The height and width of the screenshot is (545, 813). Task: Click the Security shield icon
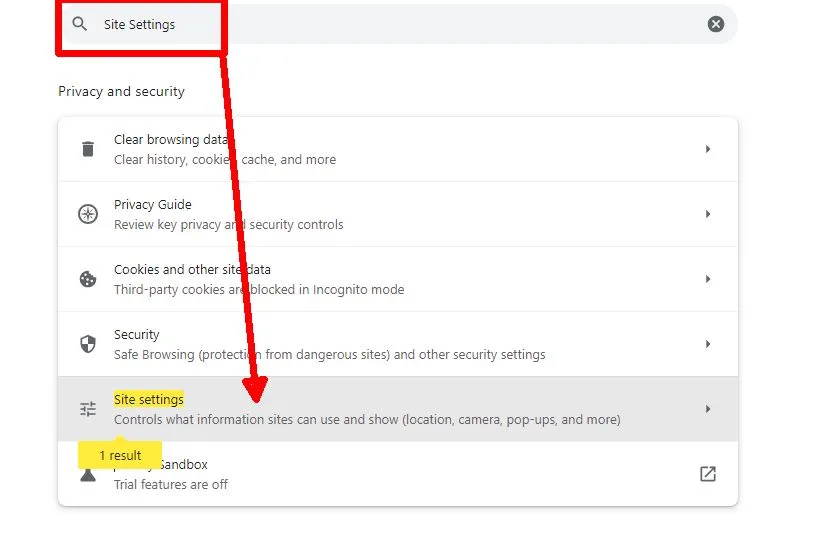point(88,344)
